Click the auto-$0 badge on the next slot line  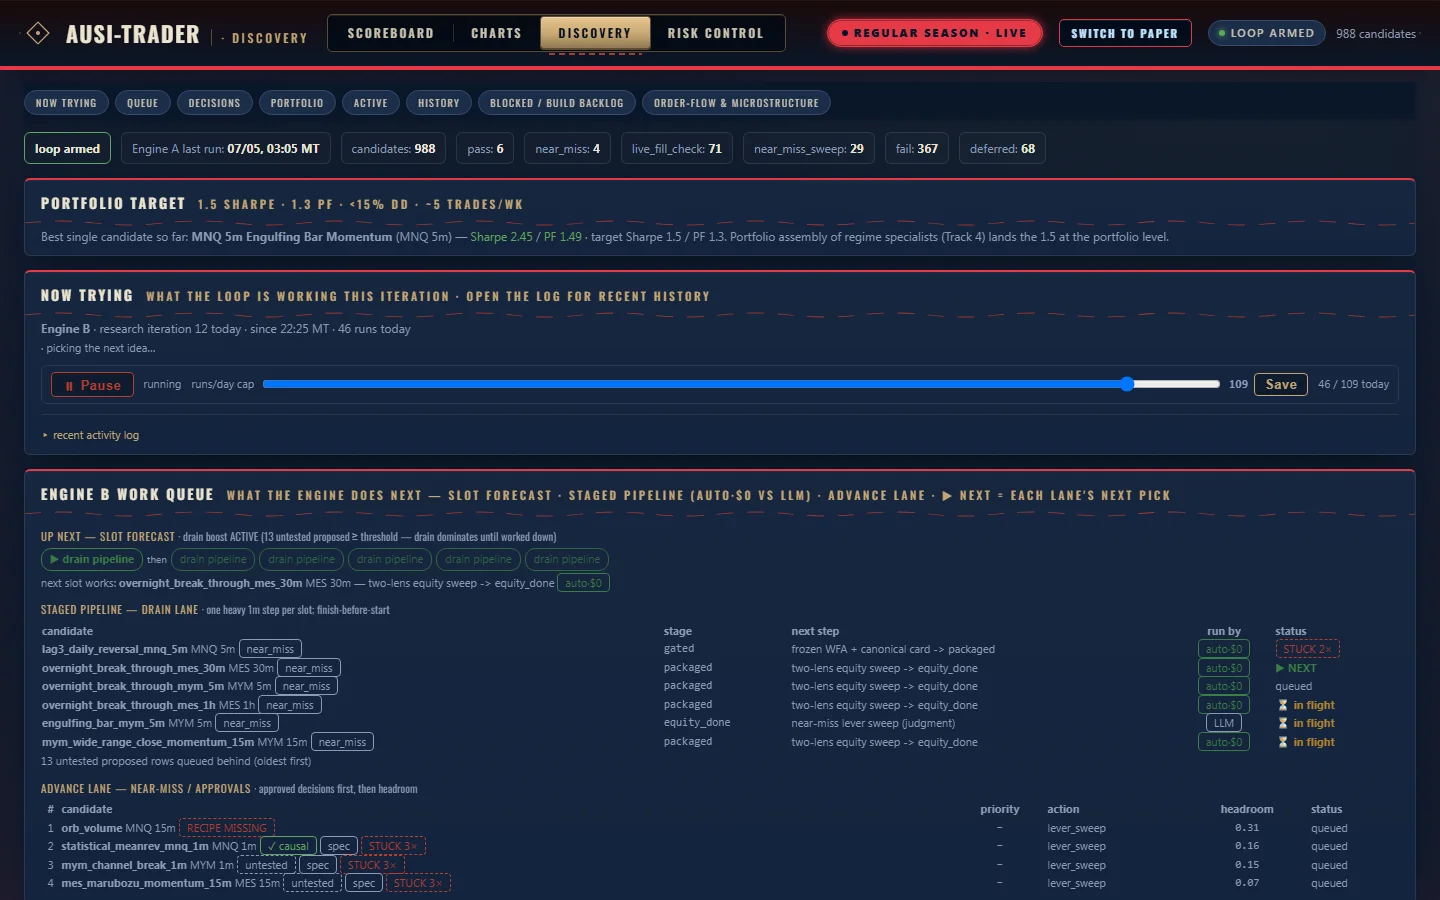pyautogui.click(x=584, y=583)
